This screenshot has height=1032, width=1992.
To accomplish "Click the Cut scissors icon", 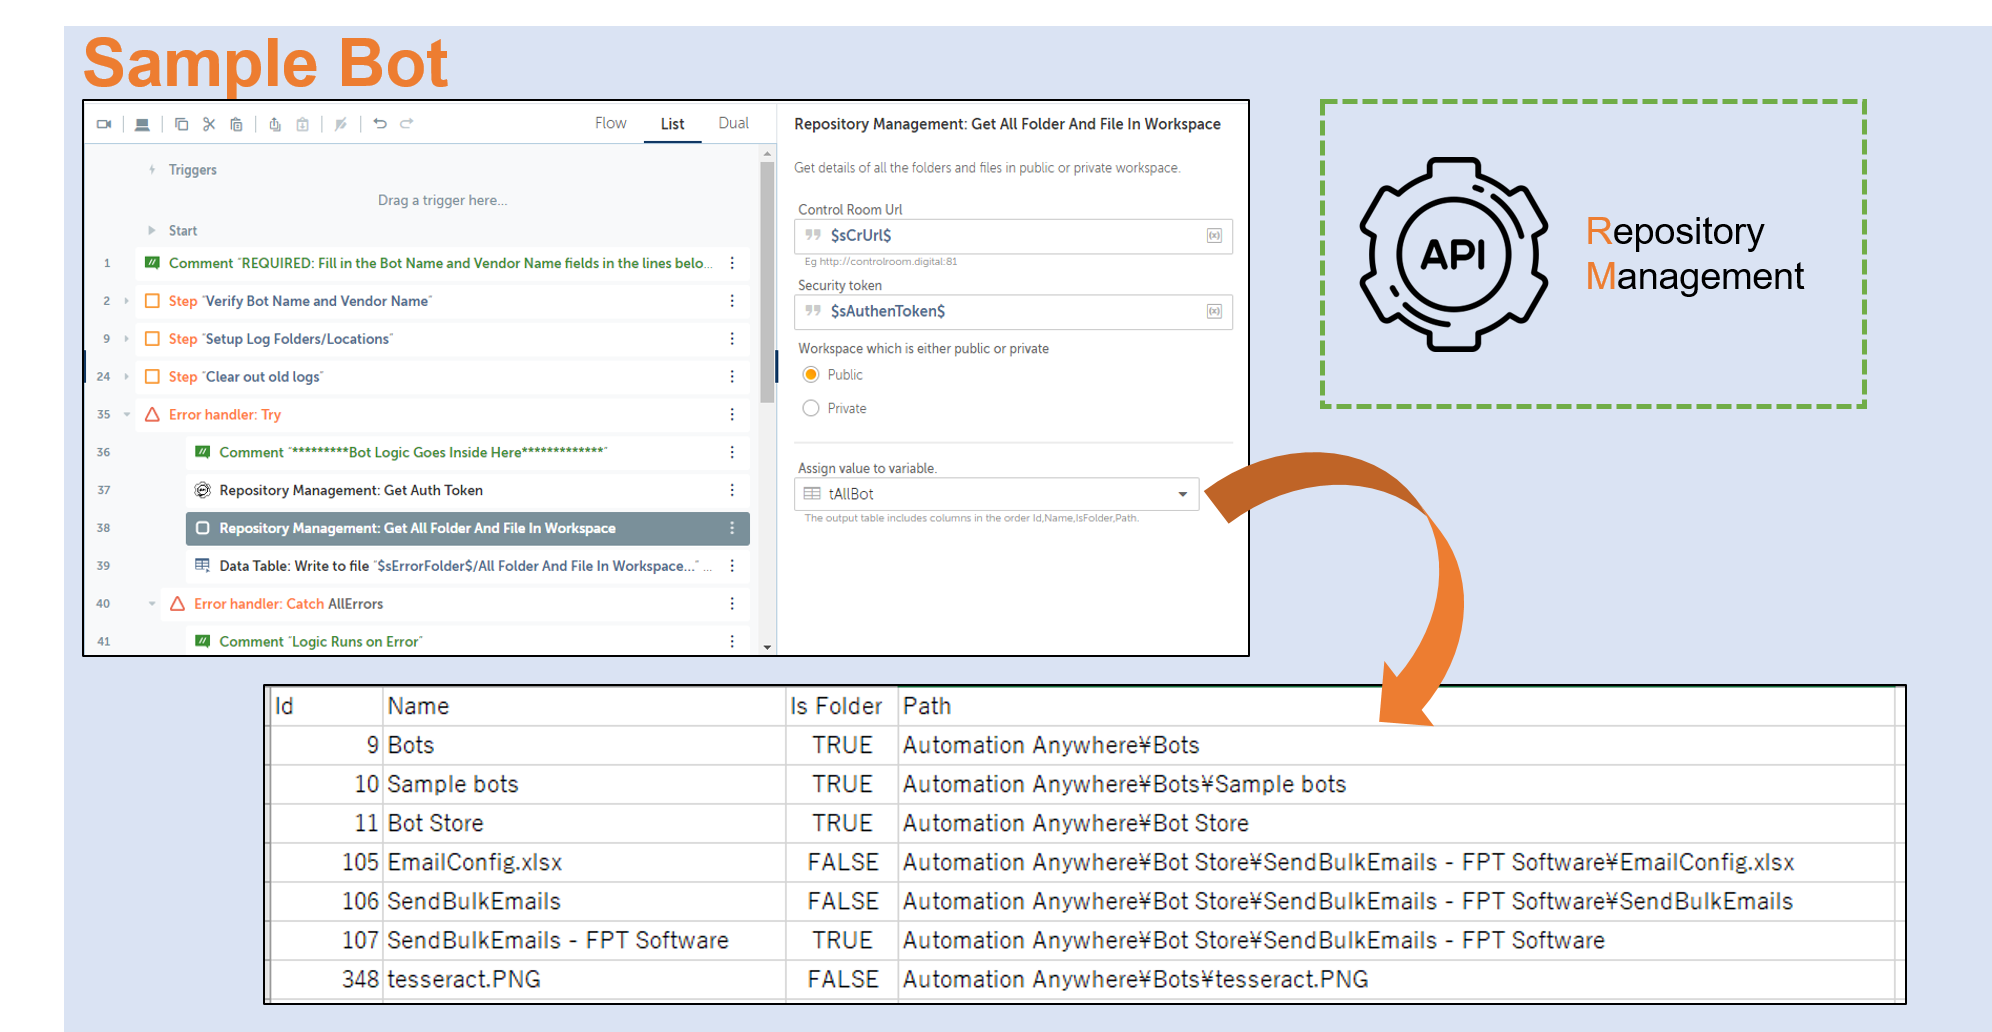I will coord(209,124).
